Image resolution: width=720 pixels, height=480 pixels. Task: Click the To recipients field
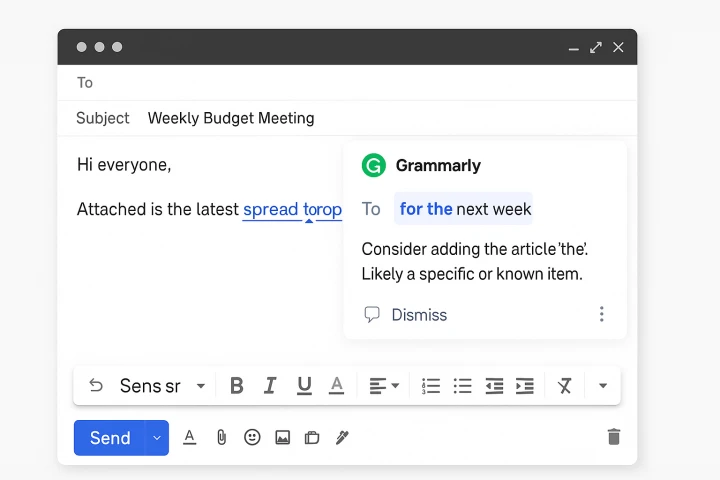click(x=347, y=83)
